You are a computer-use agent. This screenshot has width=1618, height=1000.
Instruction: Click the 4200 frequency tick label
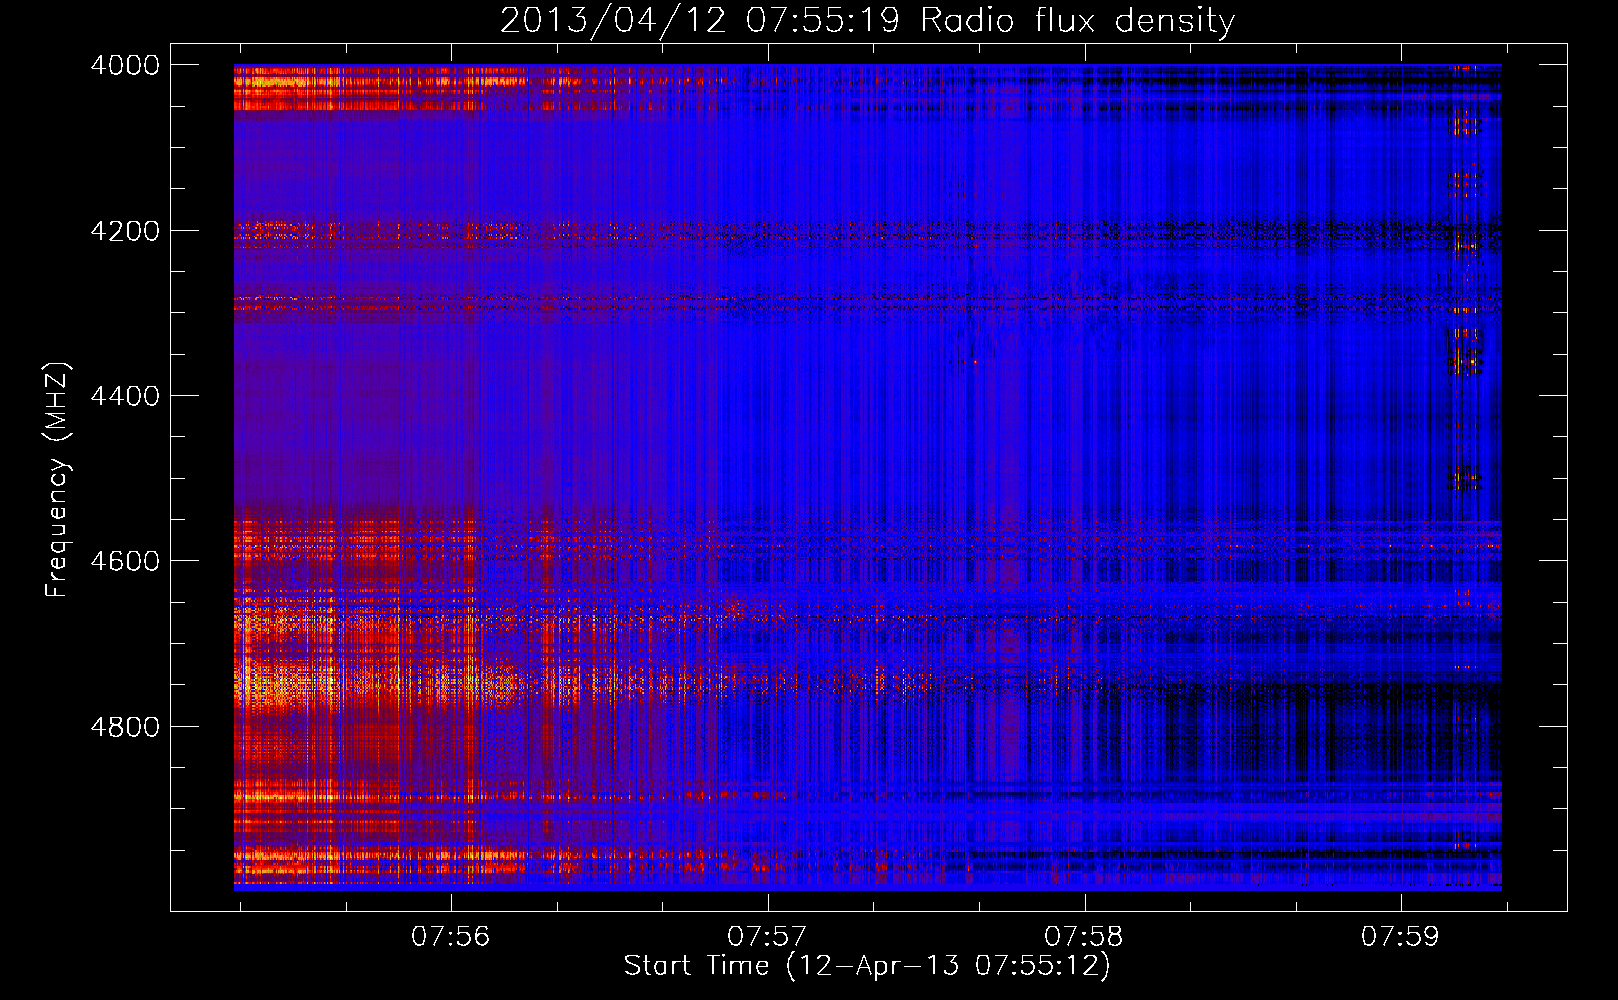point(125,231)
